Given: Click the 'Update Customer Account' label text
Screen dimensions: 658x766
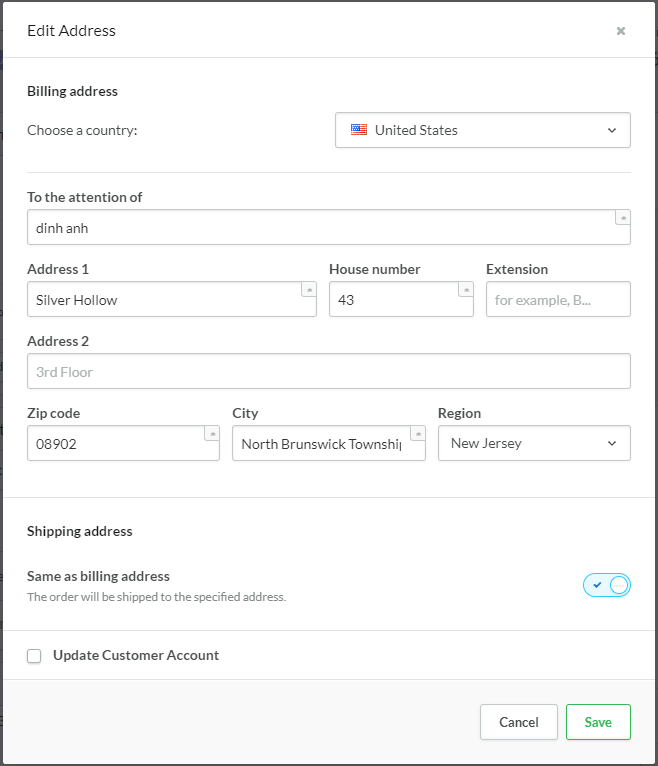Looking at the screenshot, I should (x=136, y=655).
